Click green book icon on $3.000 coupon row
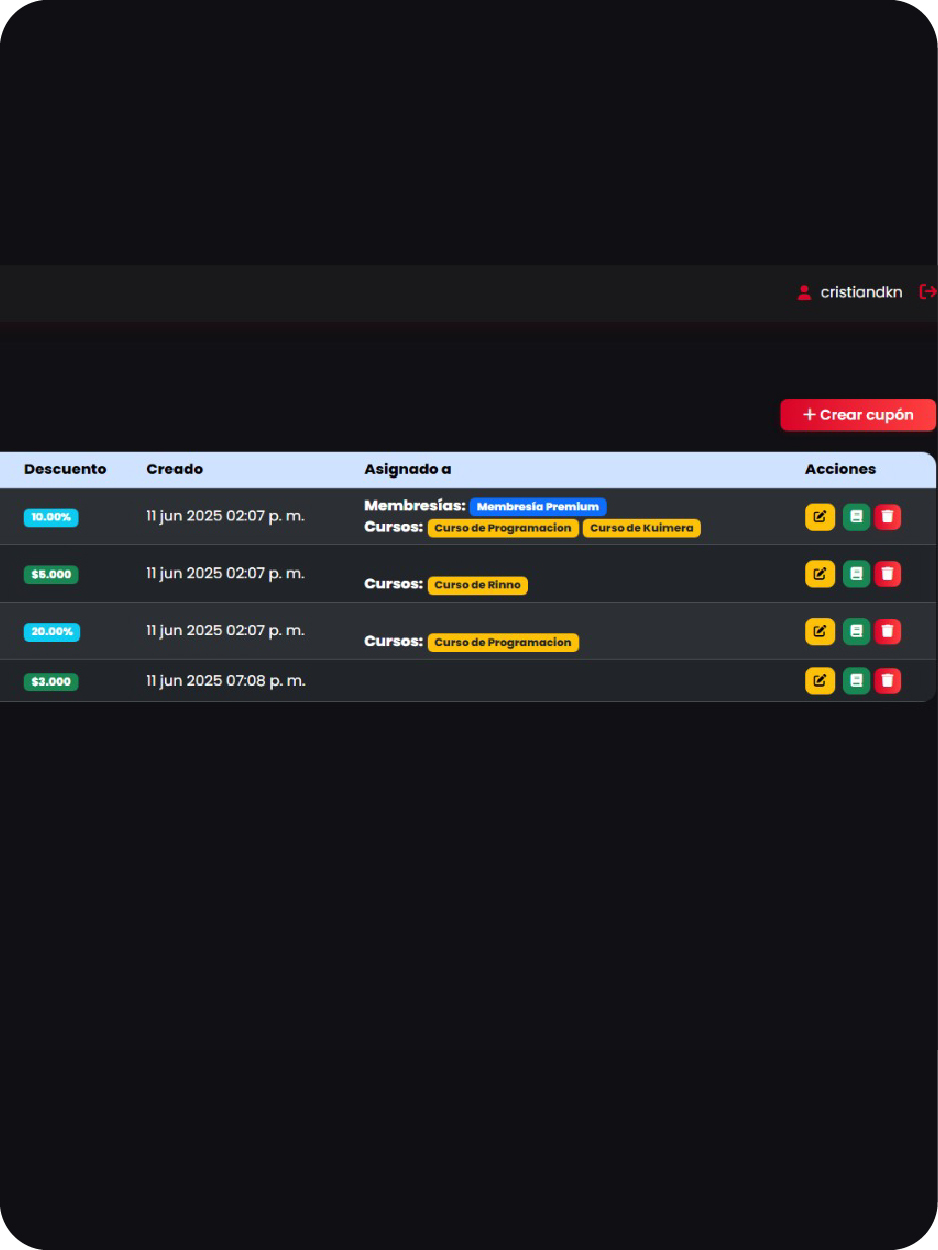The height and width of the screenshot is (1250, 938). point(856,681)
